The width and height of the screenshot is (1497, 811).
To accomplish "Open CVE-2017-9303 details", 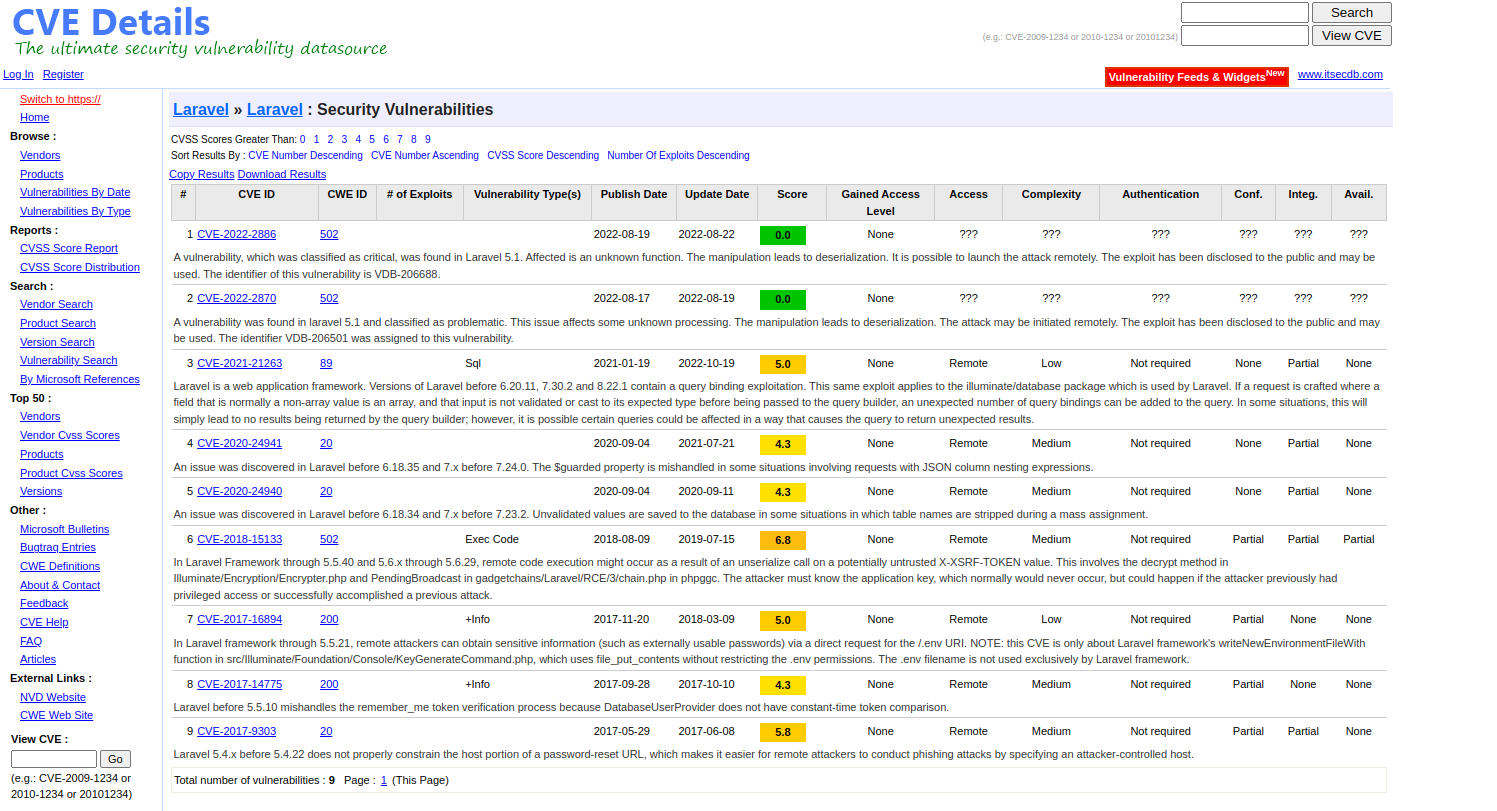I will click(x=236, y=731).
